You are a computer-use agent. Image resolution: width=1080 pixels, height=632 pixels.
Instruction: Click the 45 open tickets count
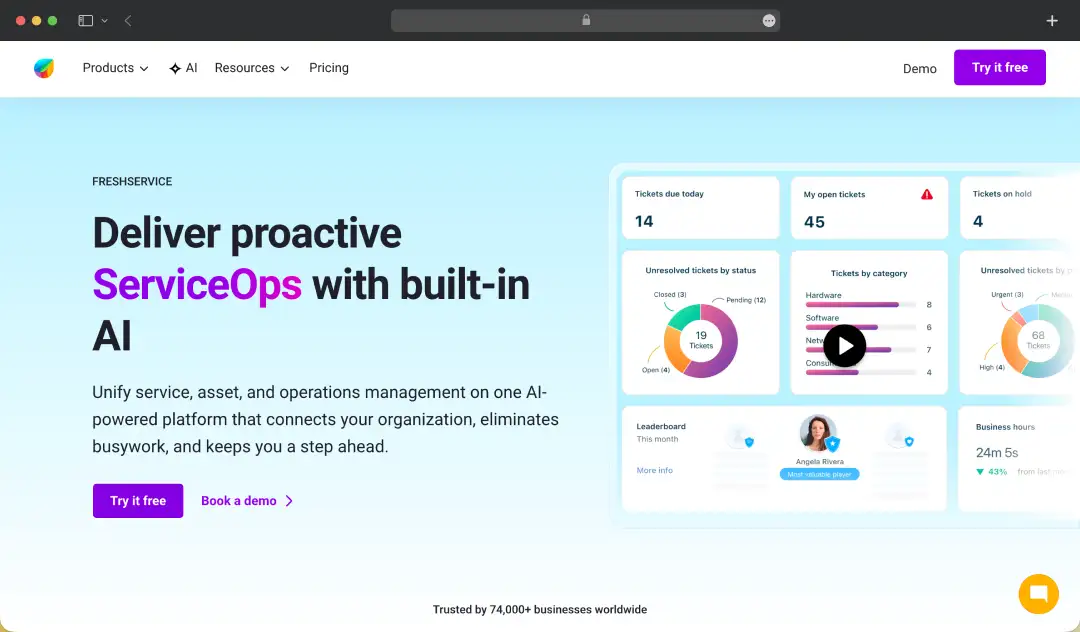tap(814, 222)
